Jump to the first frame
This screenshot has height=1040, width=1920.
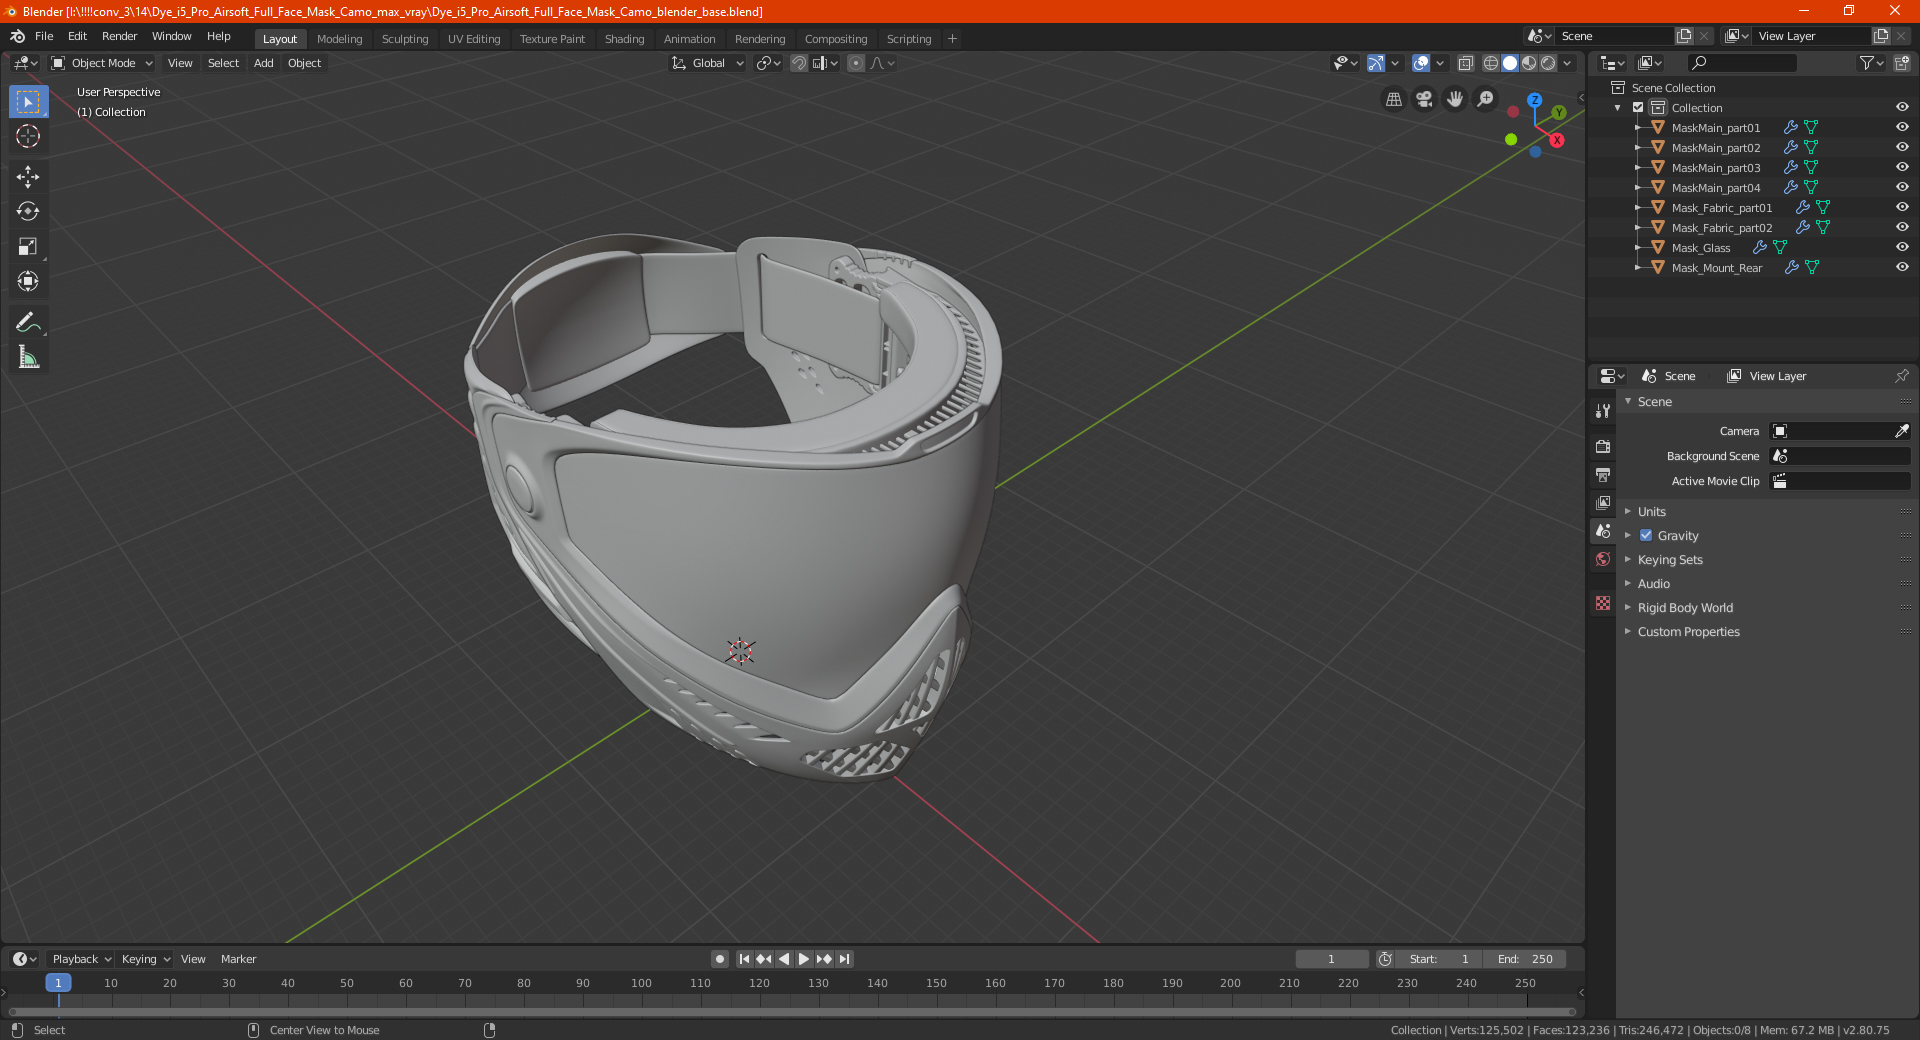pyautogui.click(x=744, y=959)
